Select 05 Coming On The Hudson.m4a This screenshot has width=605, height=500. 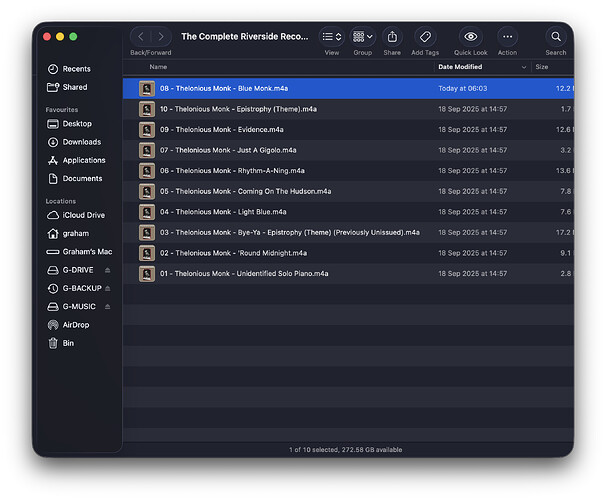[x=348, y=191]
